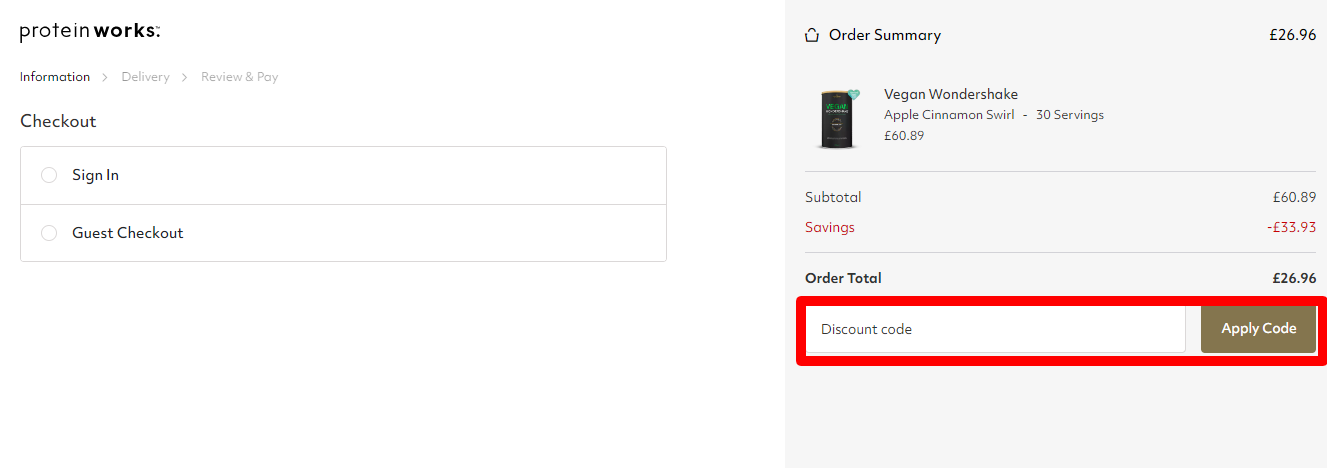Click the teal badge on the product image
1327x468 pixels.
853,96
